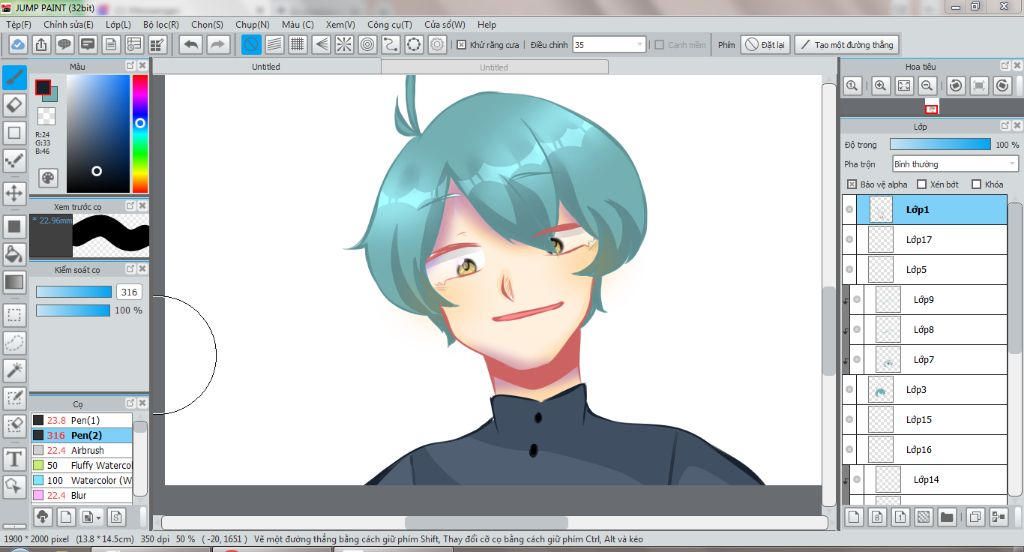Toggle visibility of layer Lớp15

click(849, 420)
